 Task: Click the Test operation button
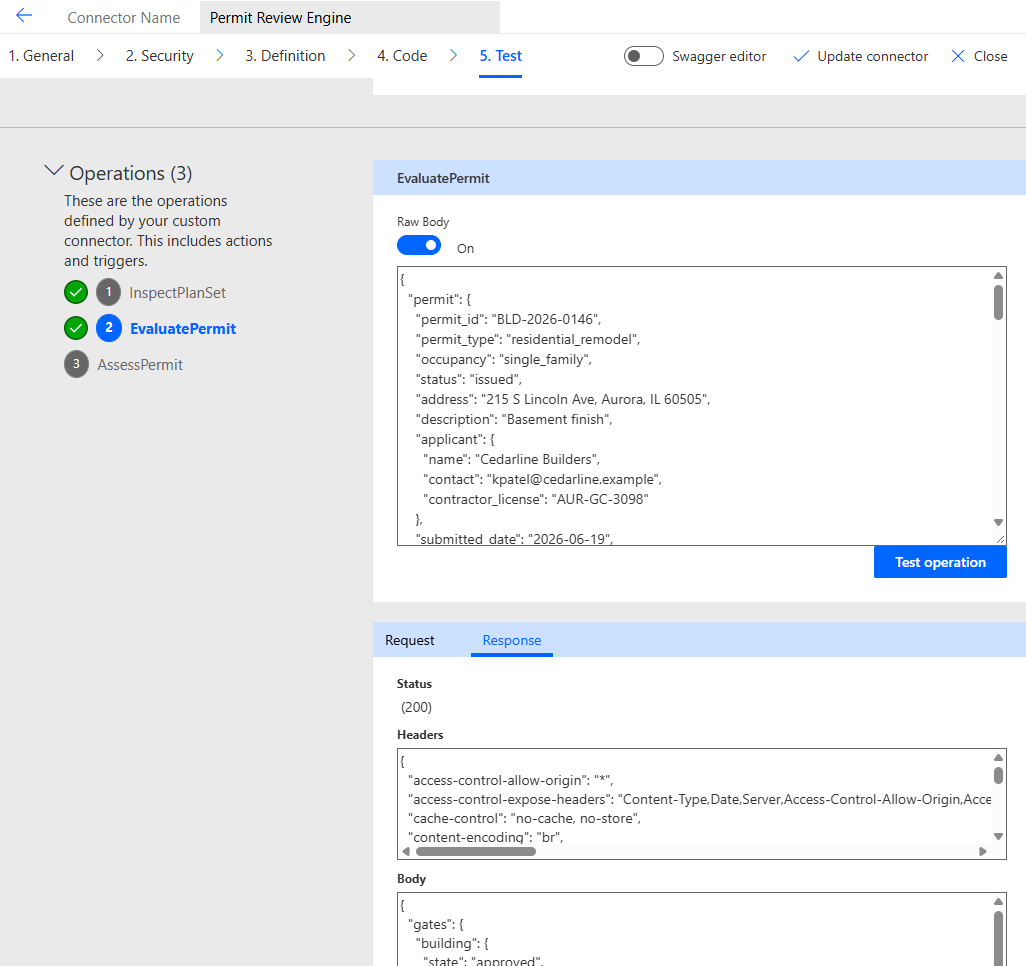click(940, 562)
